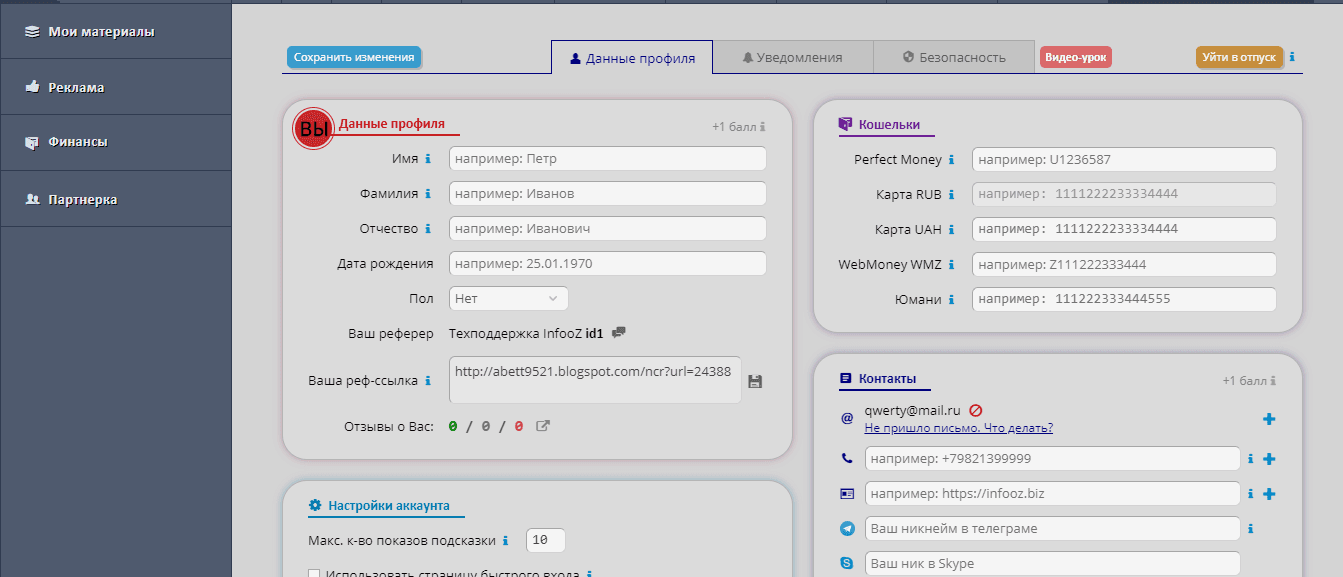Expand Финансы sidebar section

[x=78, y=142]
